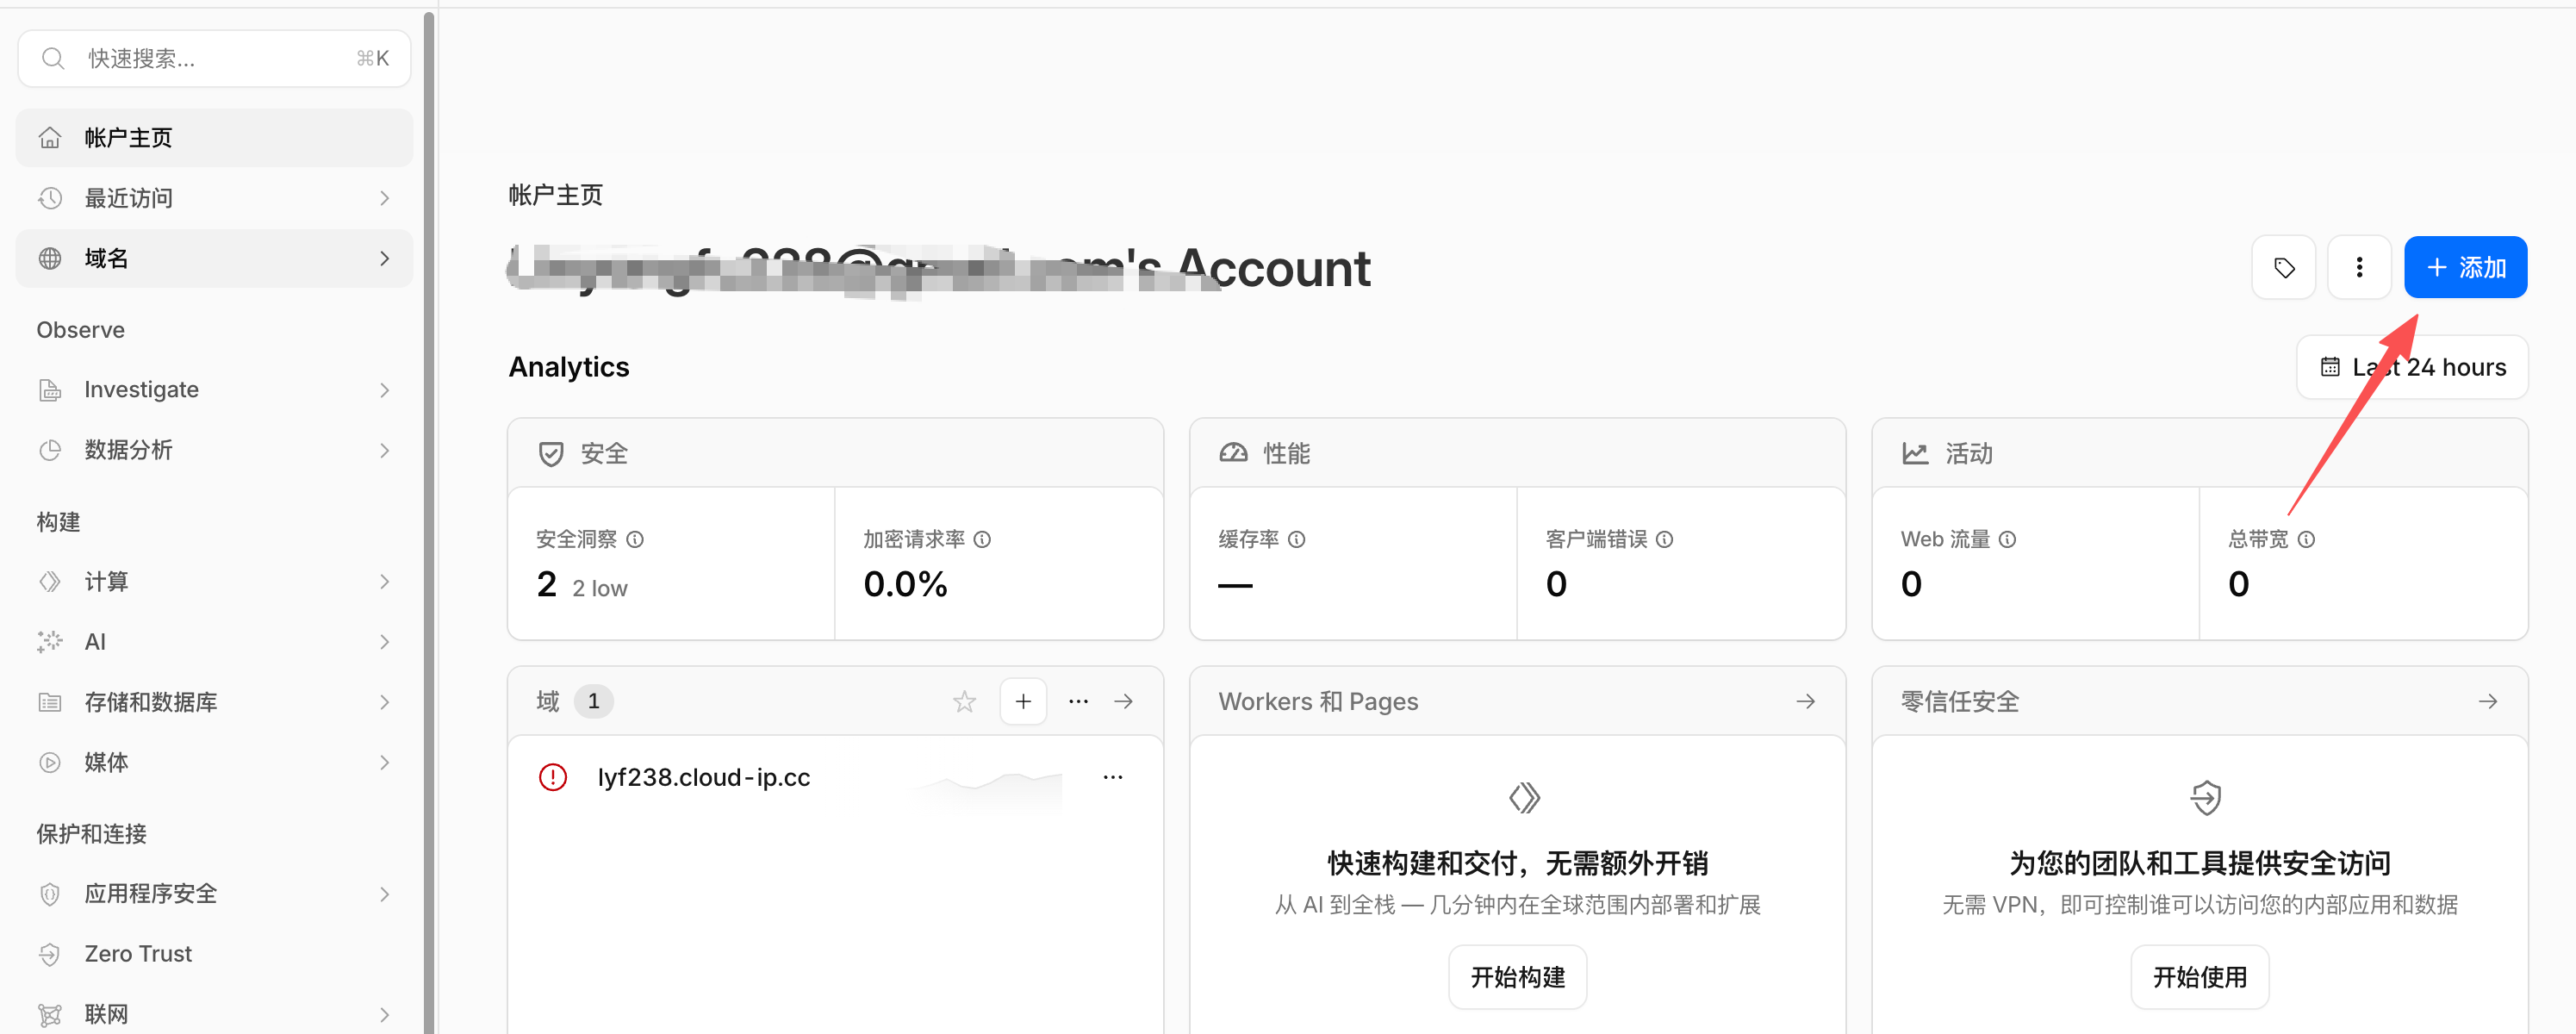
Task: Click the Zero Trust sidebar icon
Action: point(50,954)
